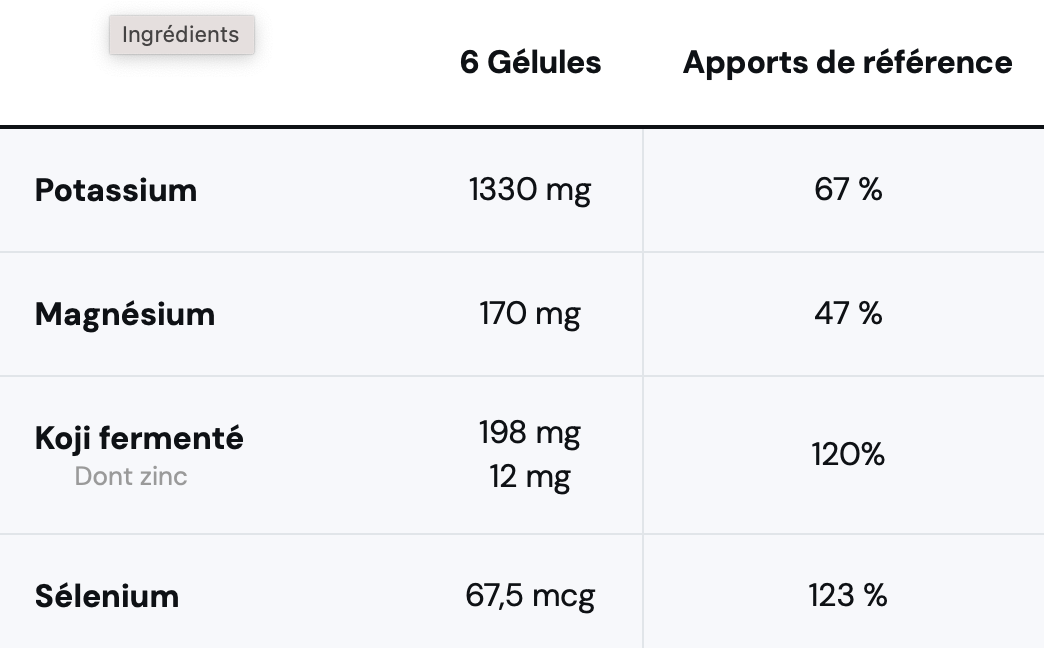Click the 1330 mg potassium value
Screen dimensions: 1044x648
tap(530, 189)
